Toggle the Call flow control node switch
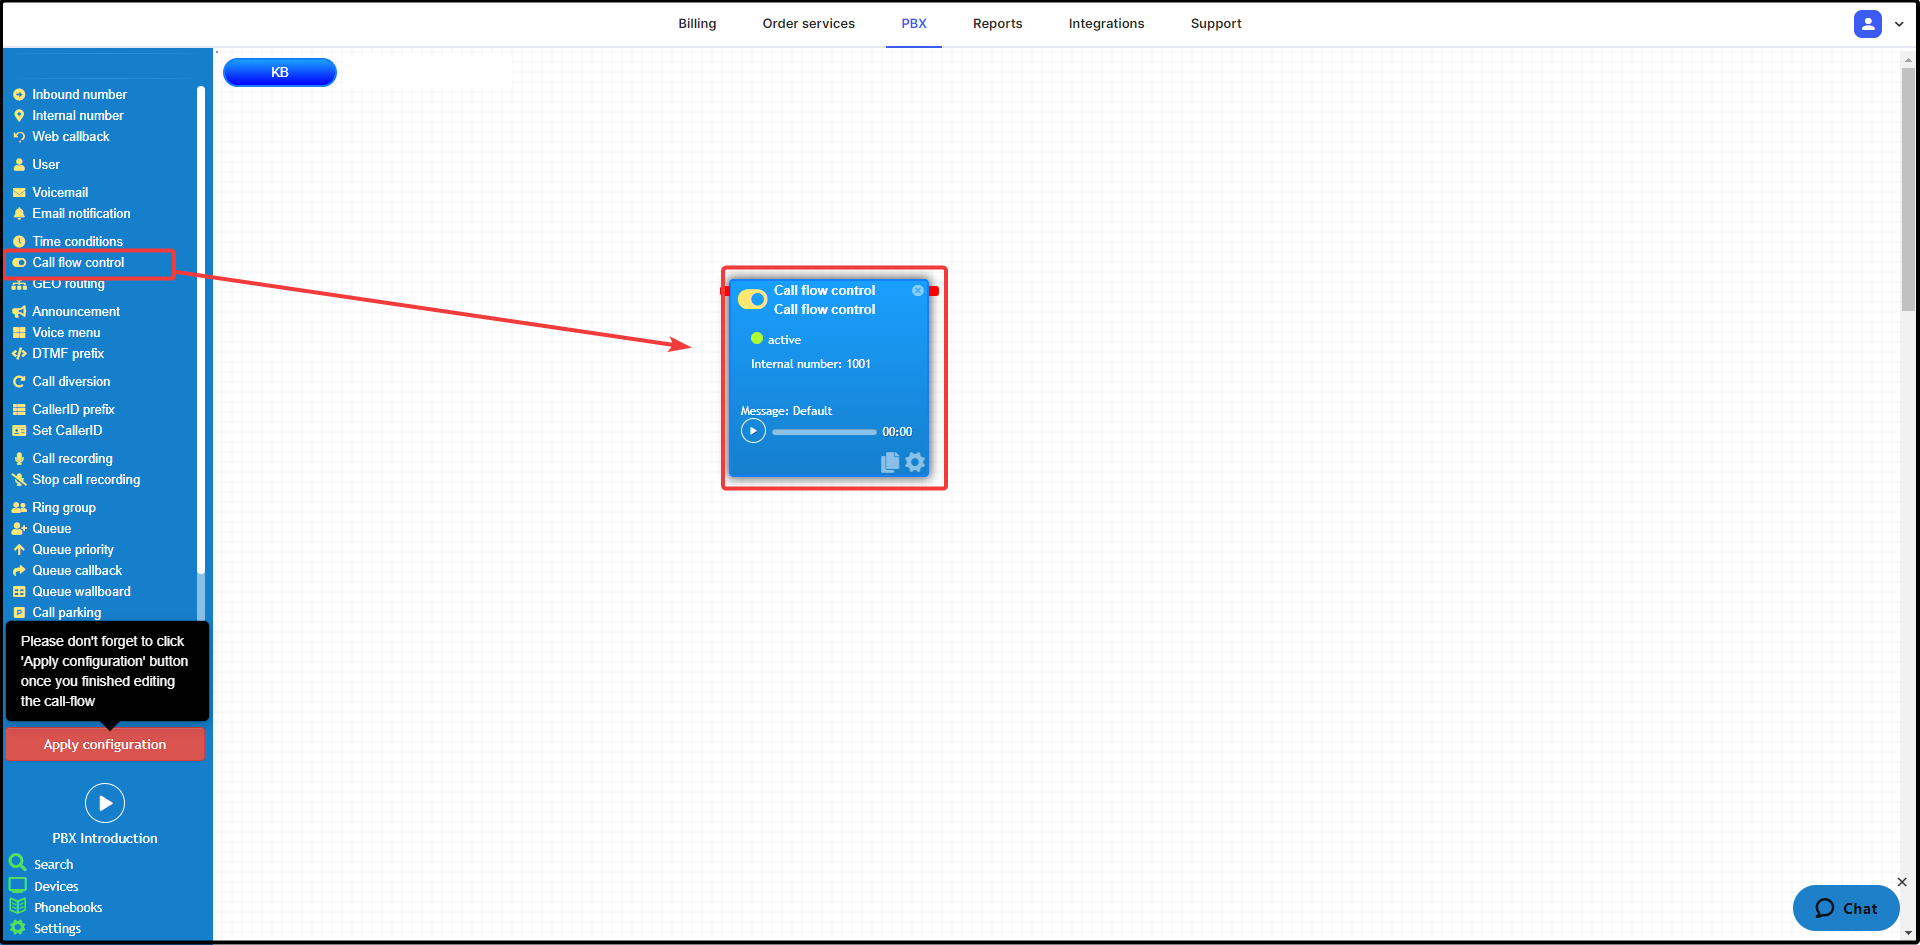 point(752,299)
